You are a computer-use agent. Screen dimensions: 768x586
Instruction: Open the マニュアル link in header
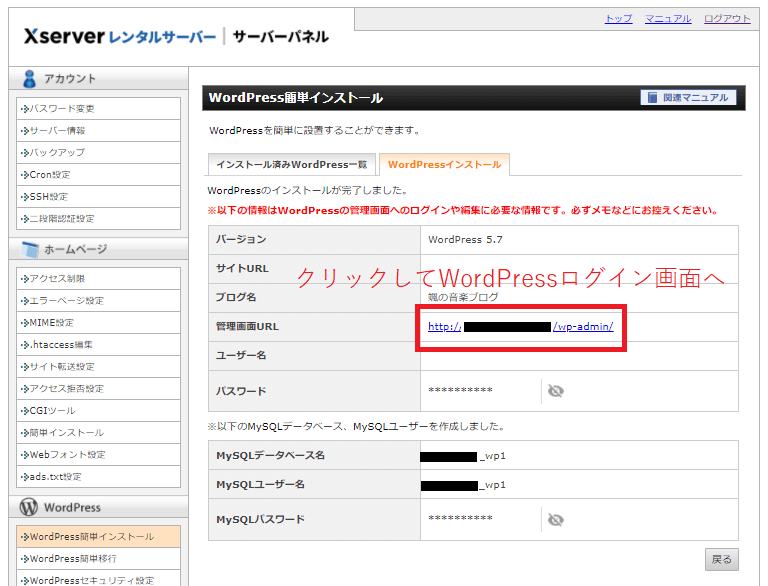pyautogui.click(x=668, y=19)
